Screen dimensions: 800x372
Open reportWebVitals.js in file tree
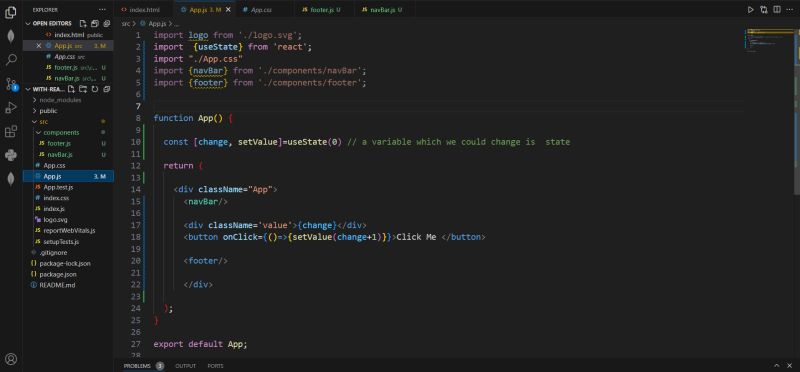(68, 231)
